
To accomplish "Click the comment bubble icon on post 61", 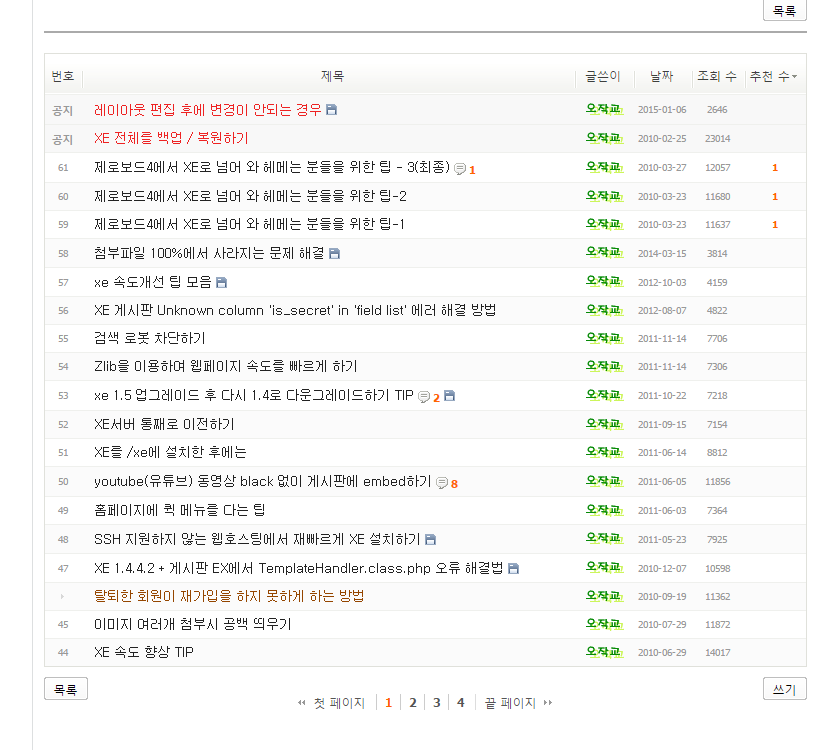I will click(459, 169).
